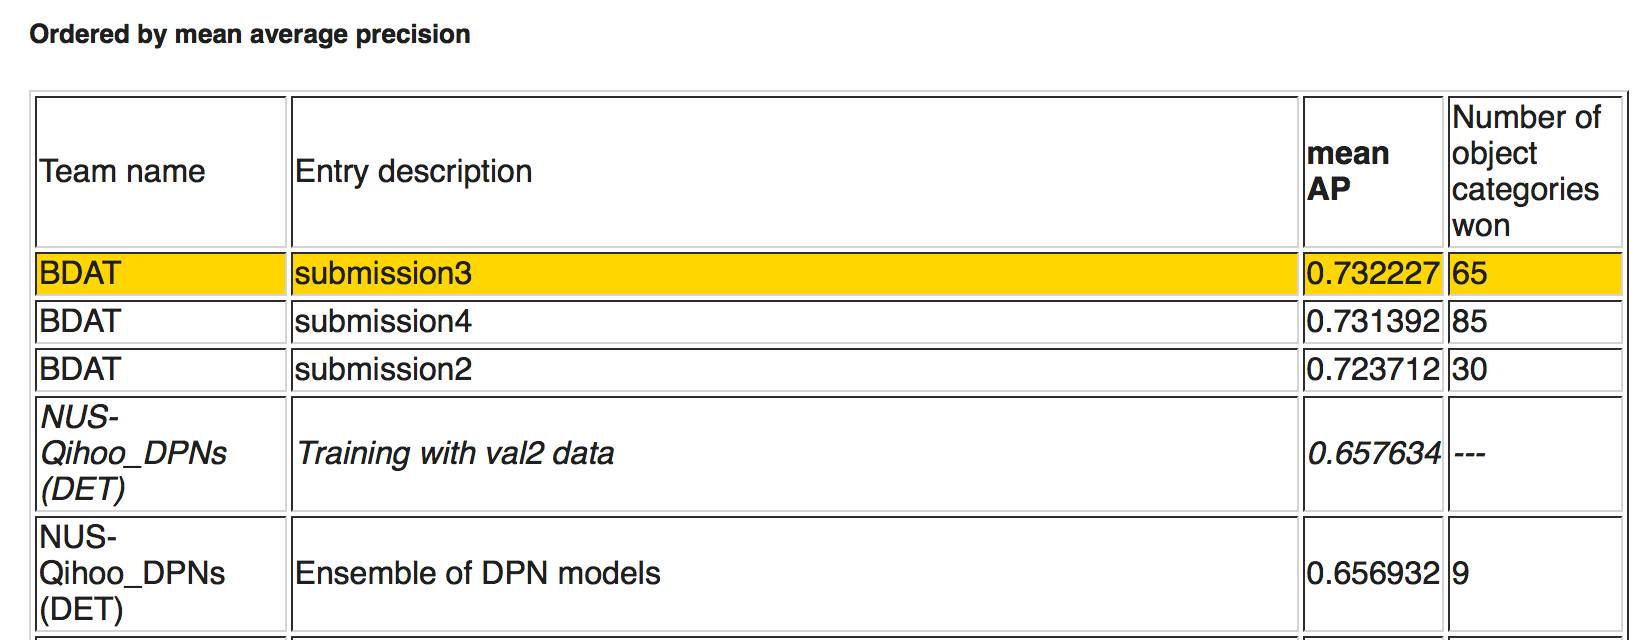Click the "Number of object categories won" header
The height and width of the screenshot is (640, 1644).
click(1525, 171)
